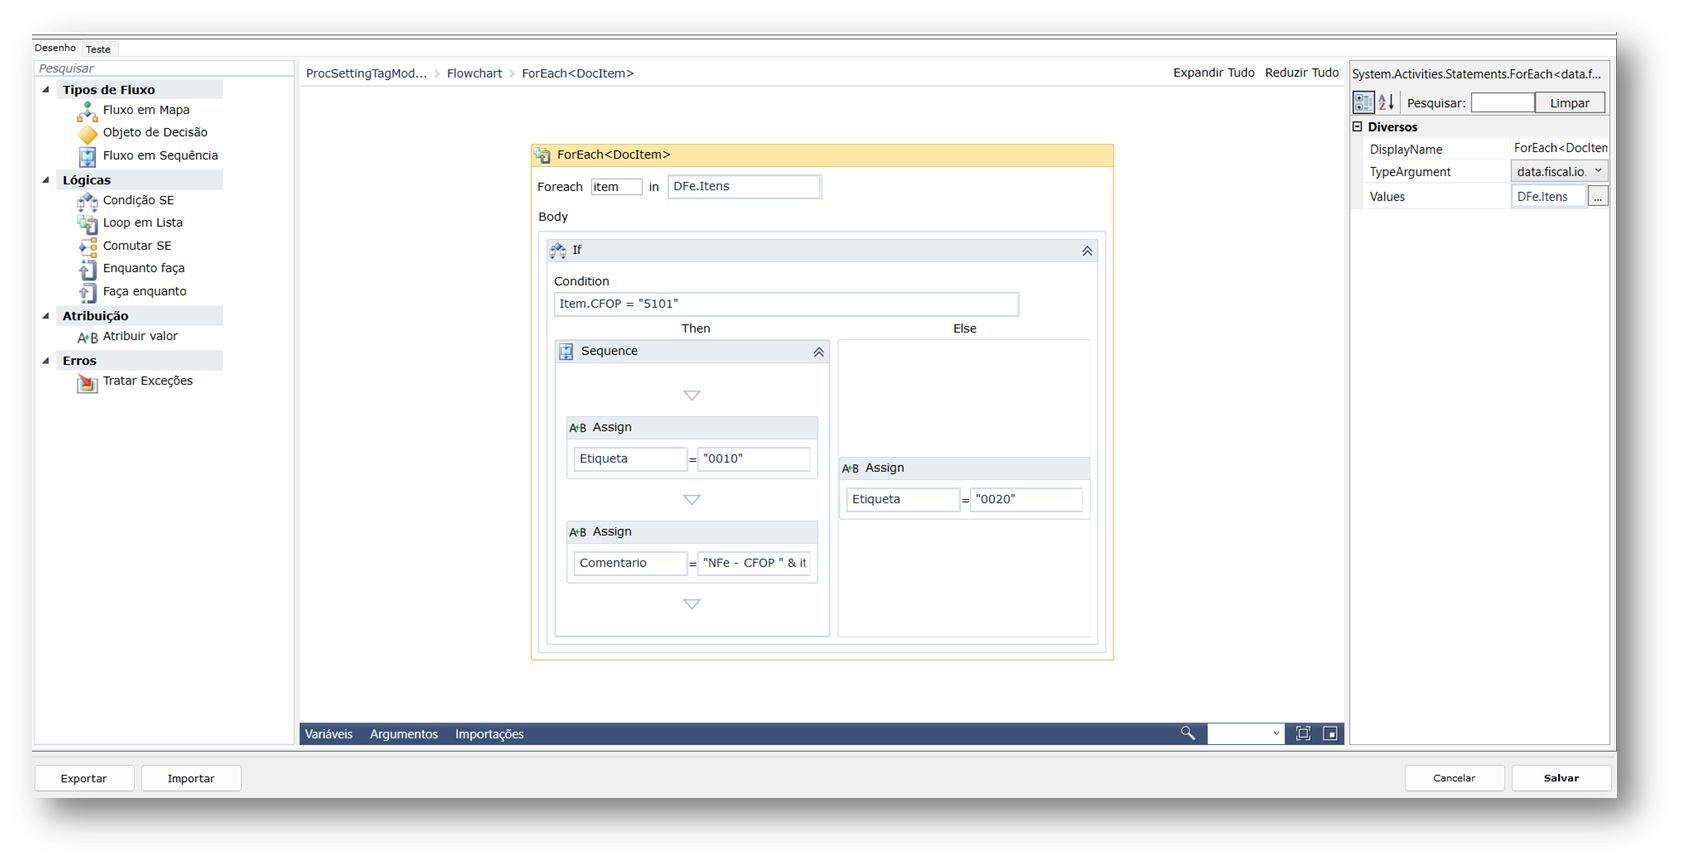Image resolution: width=1682 pixels, height=863 pixels.
Task: Click the fit-to-screen icon in designer bar
Action: coord(1303,734)
